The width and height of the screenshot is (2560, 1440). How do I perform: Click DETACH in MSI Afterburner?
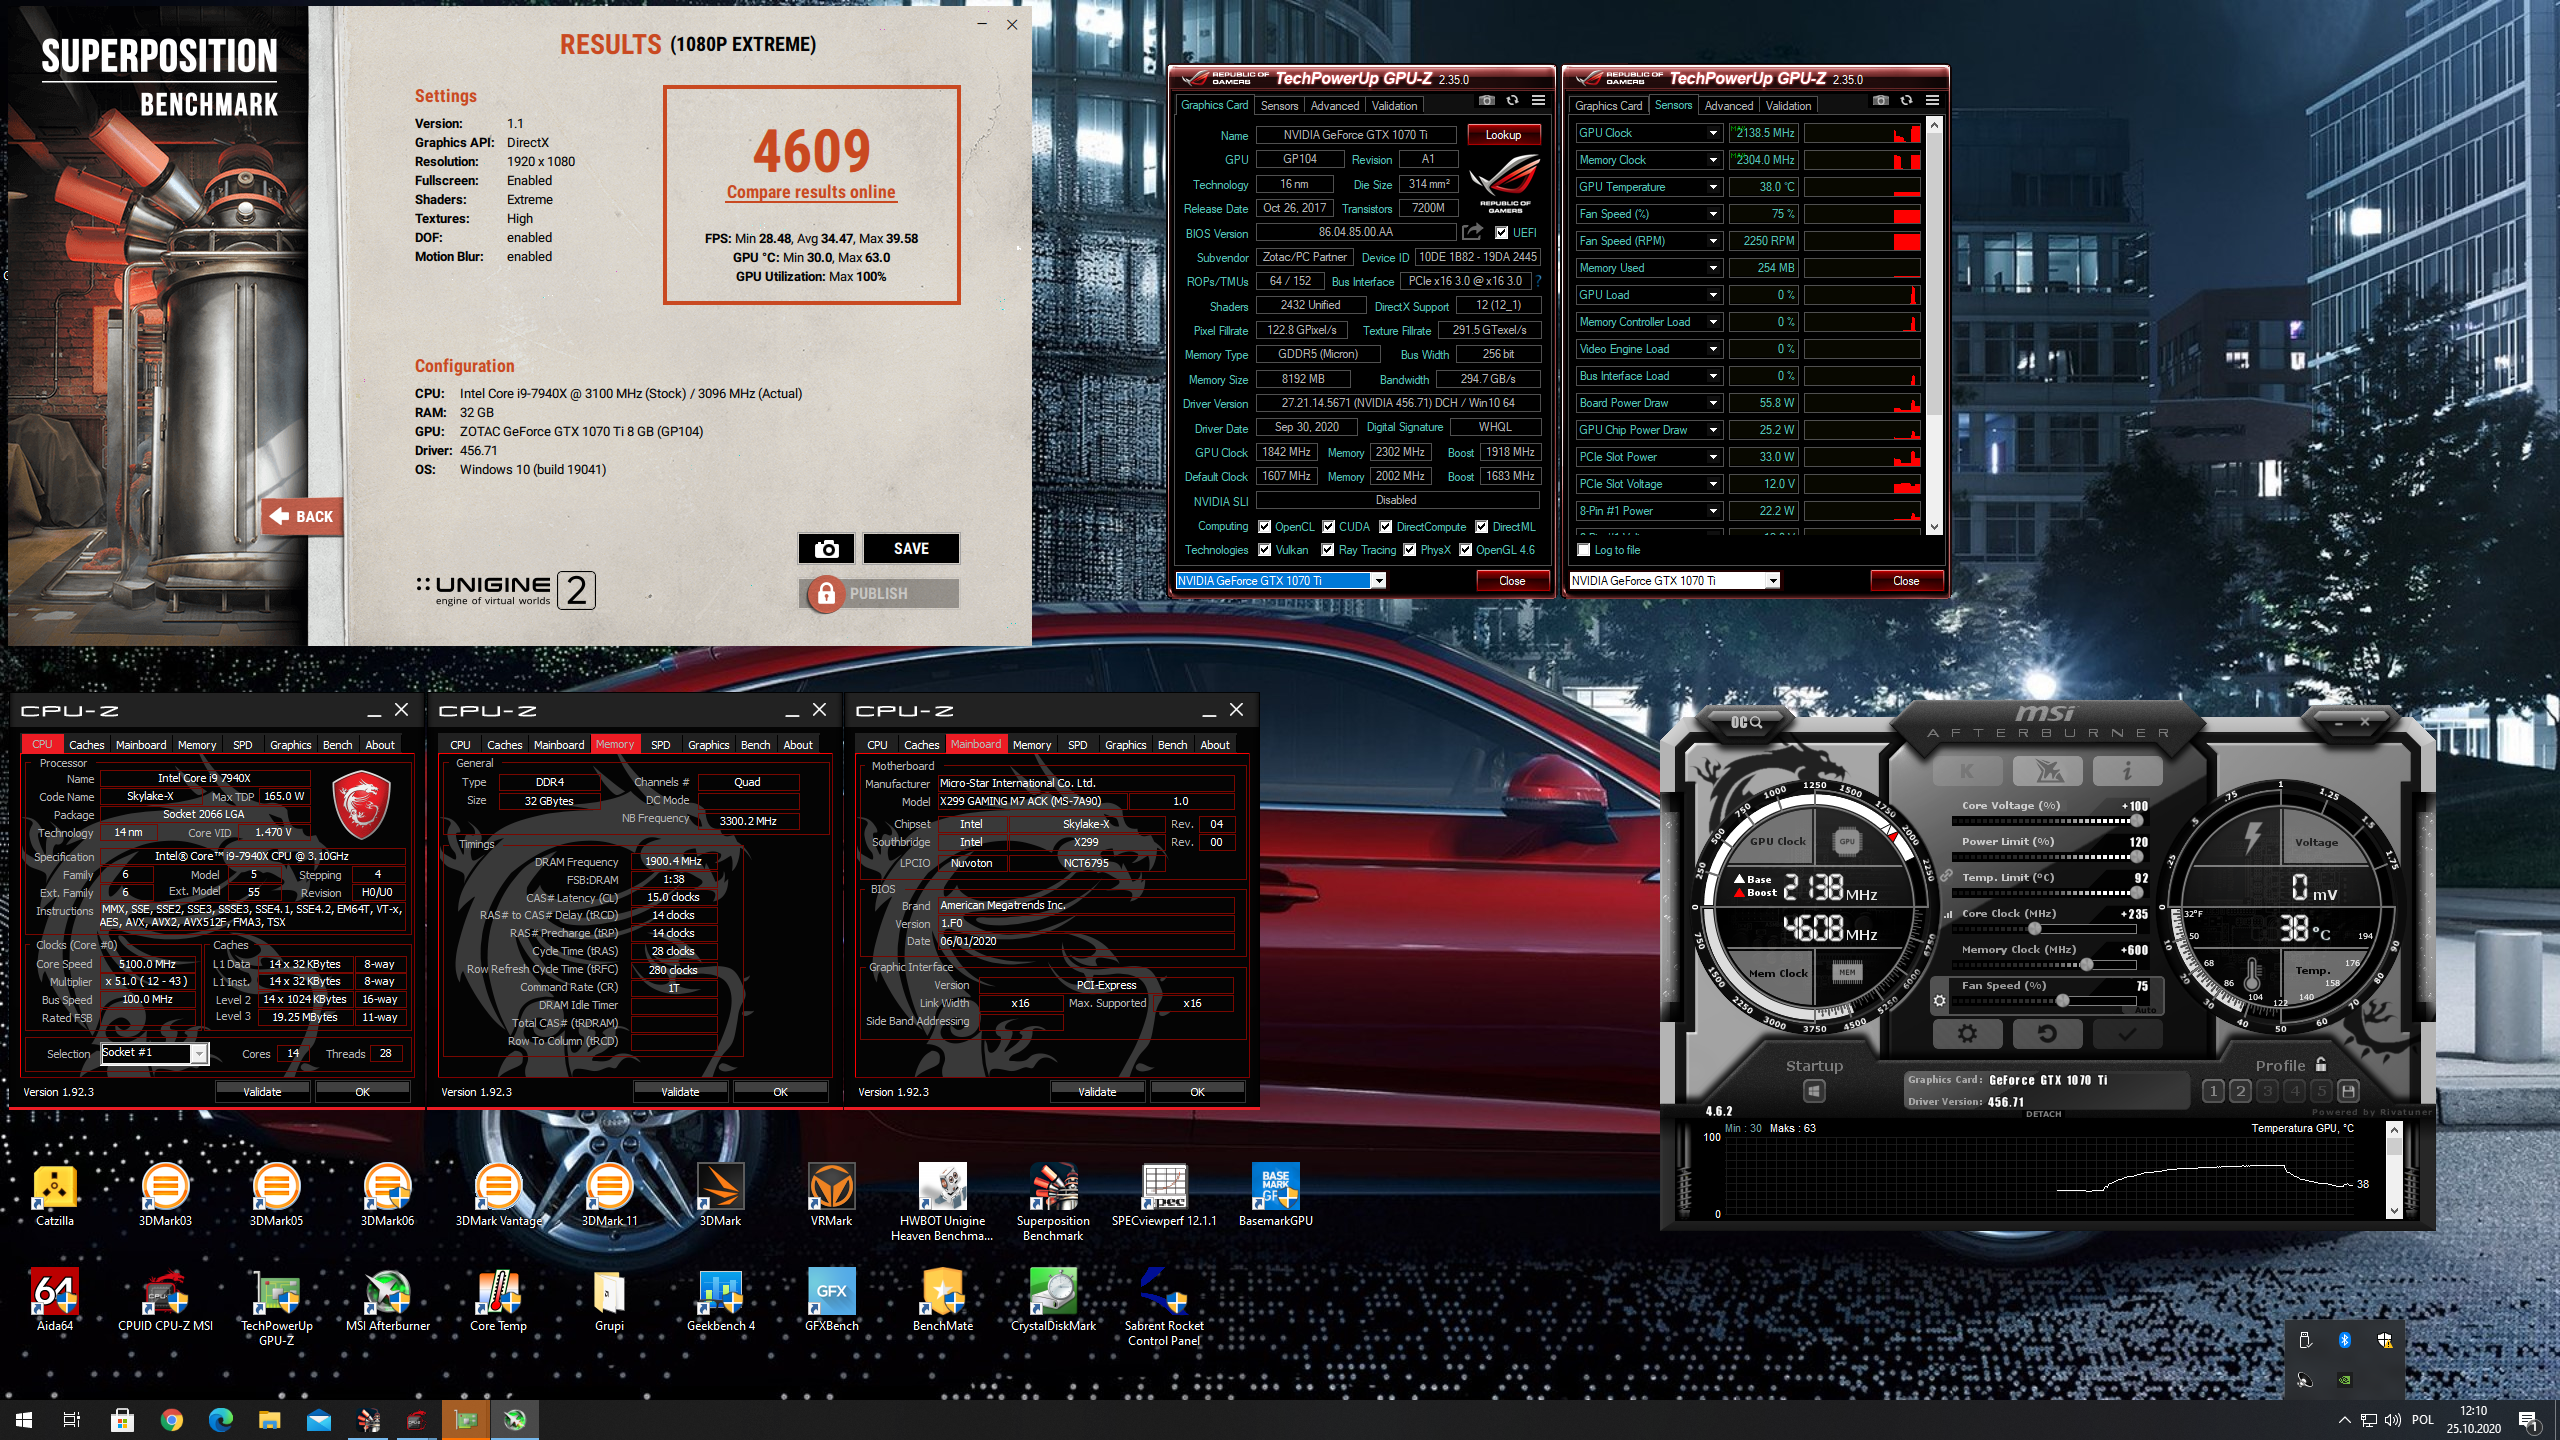(2043, 1114)
